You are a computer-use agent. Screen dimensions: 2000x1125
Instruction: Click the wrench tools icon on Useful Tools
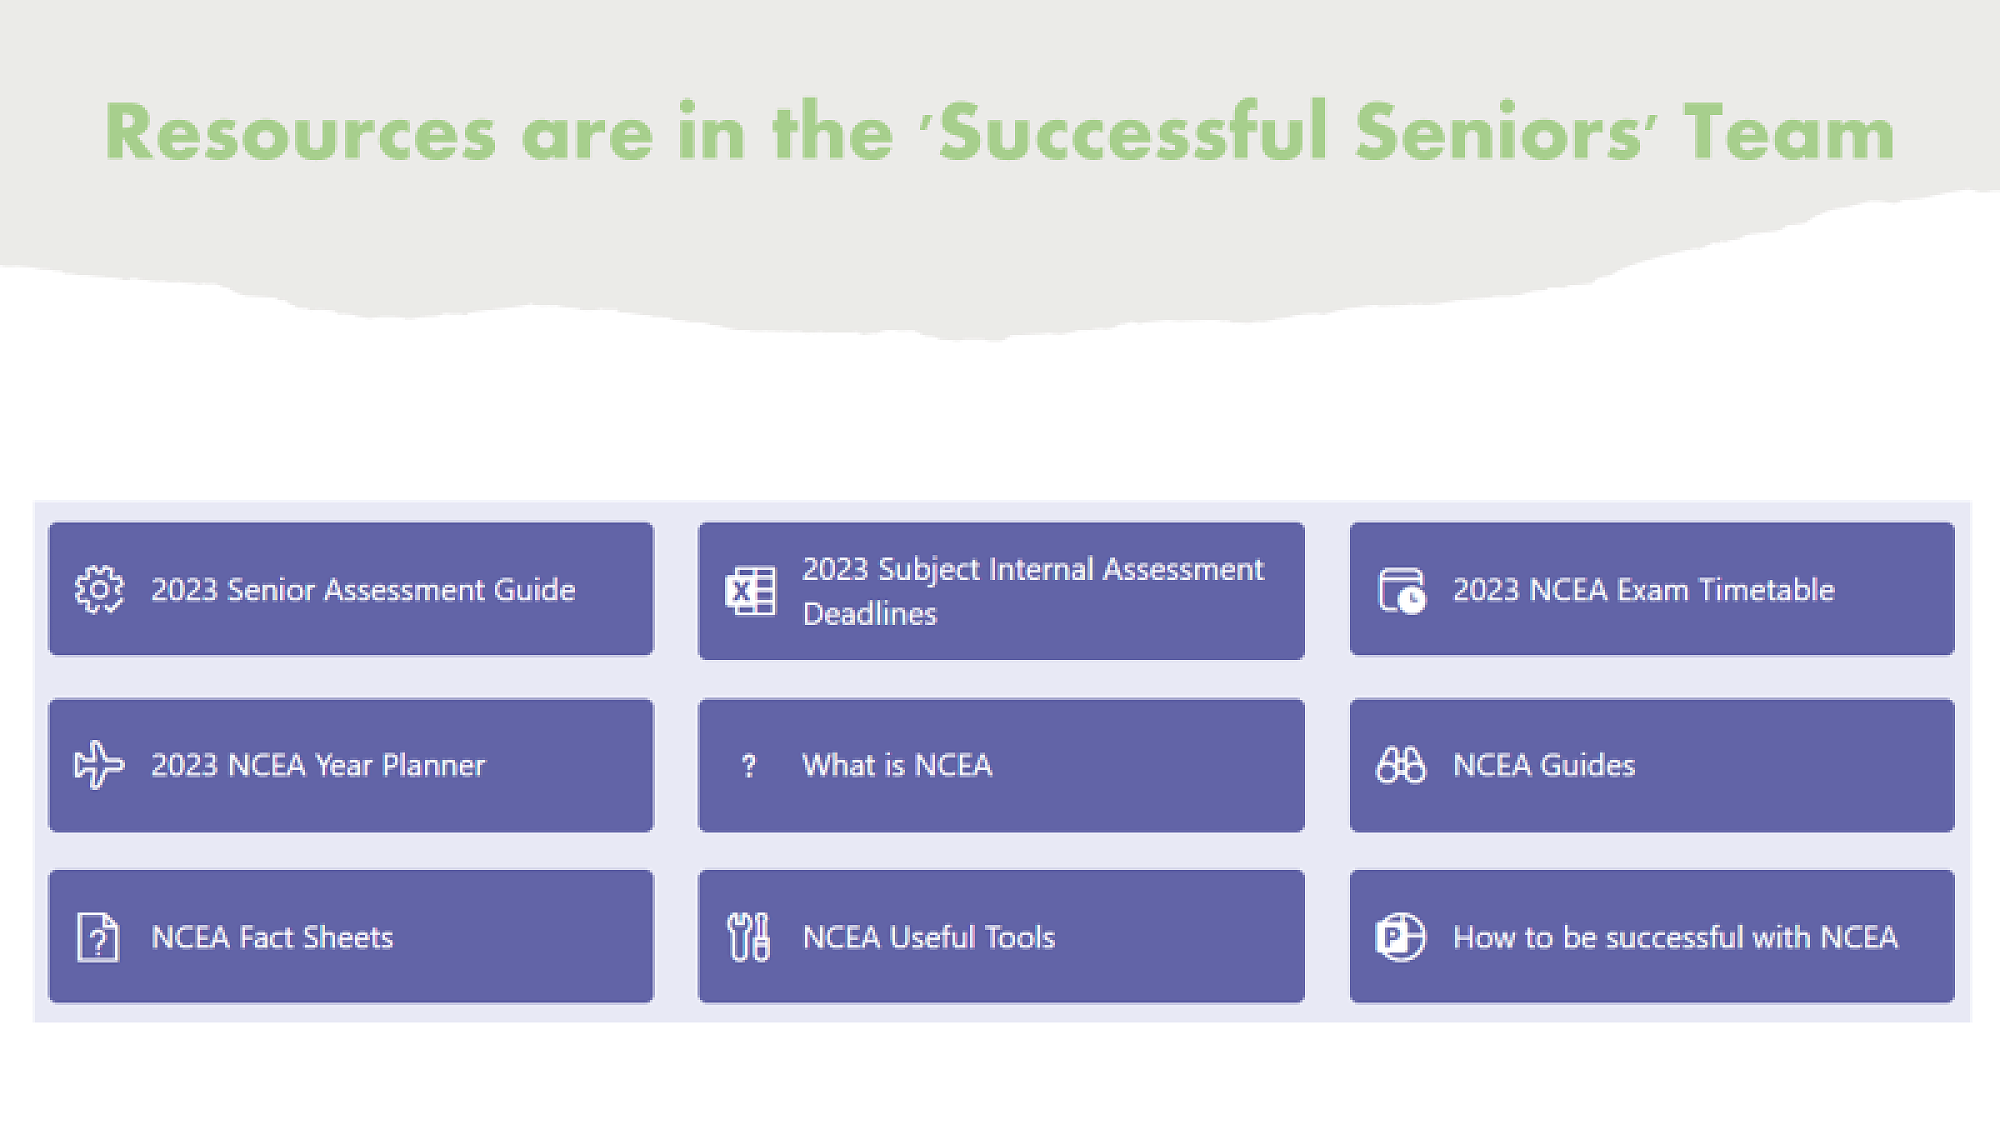click(749, 937)
